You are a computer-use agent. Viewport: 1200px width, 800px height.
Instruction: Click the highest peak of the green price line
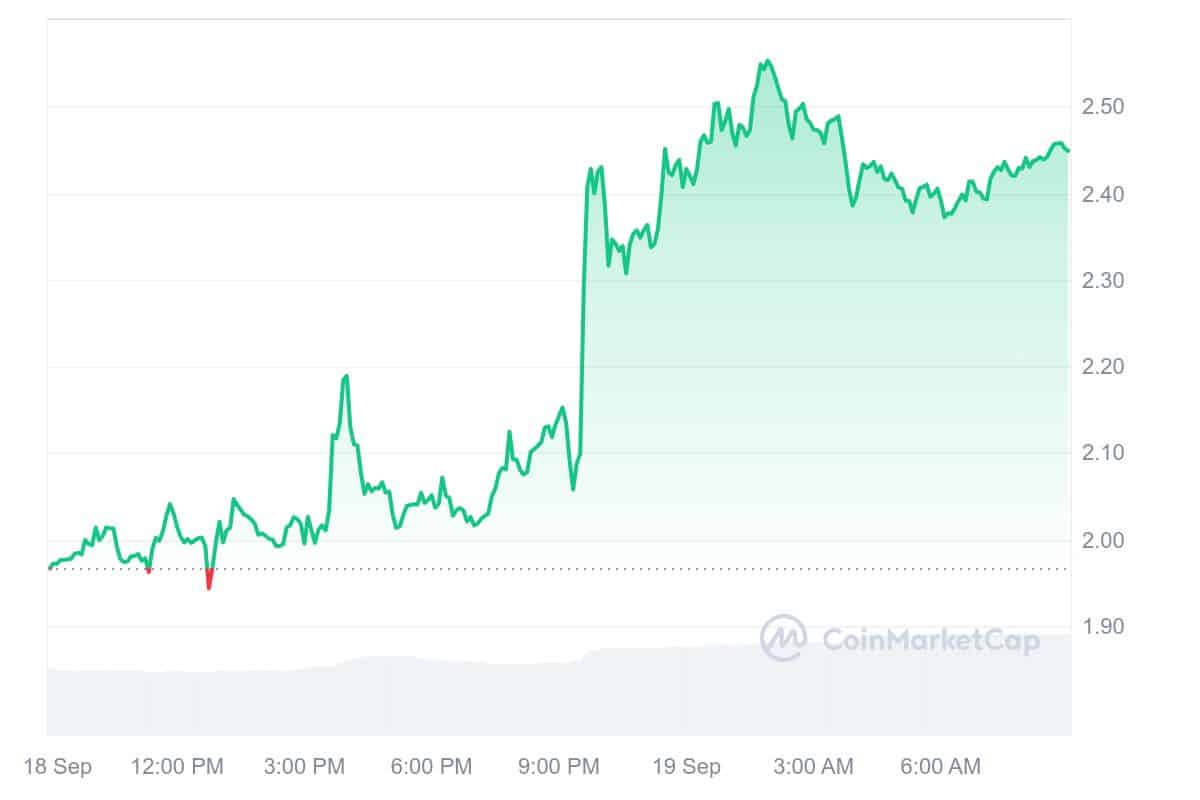[766, 61]
